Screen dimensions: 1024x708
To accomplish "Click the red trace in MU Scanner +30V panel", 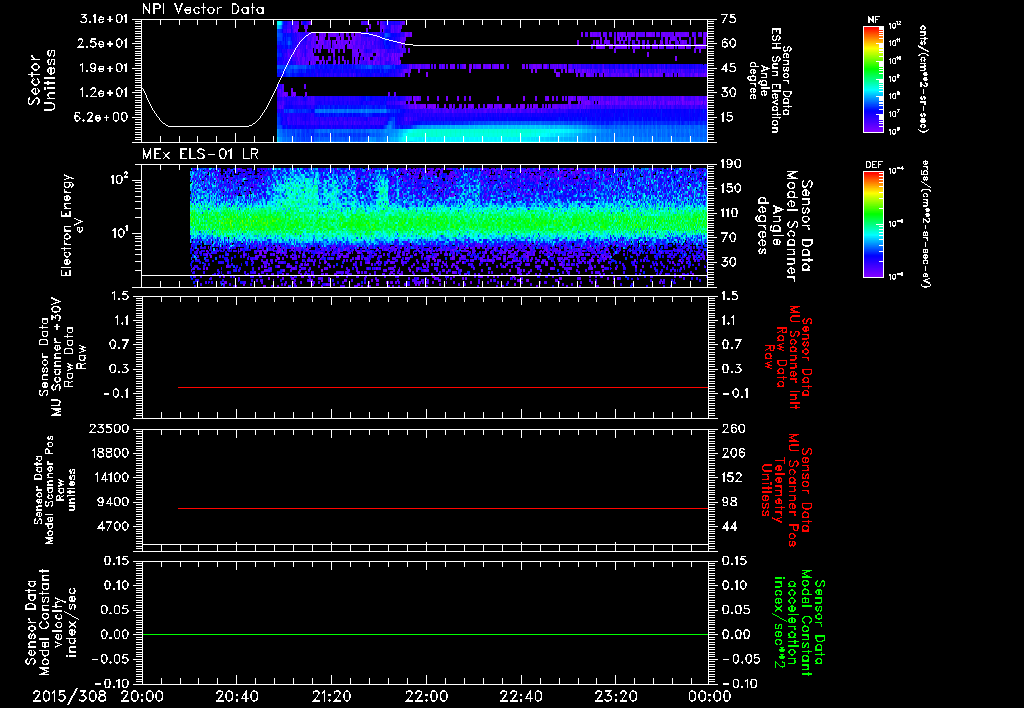I will [443, 387].
